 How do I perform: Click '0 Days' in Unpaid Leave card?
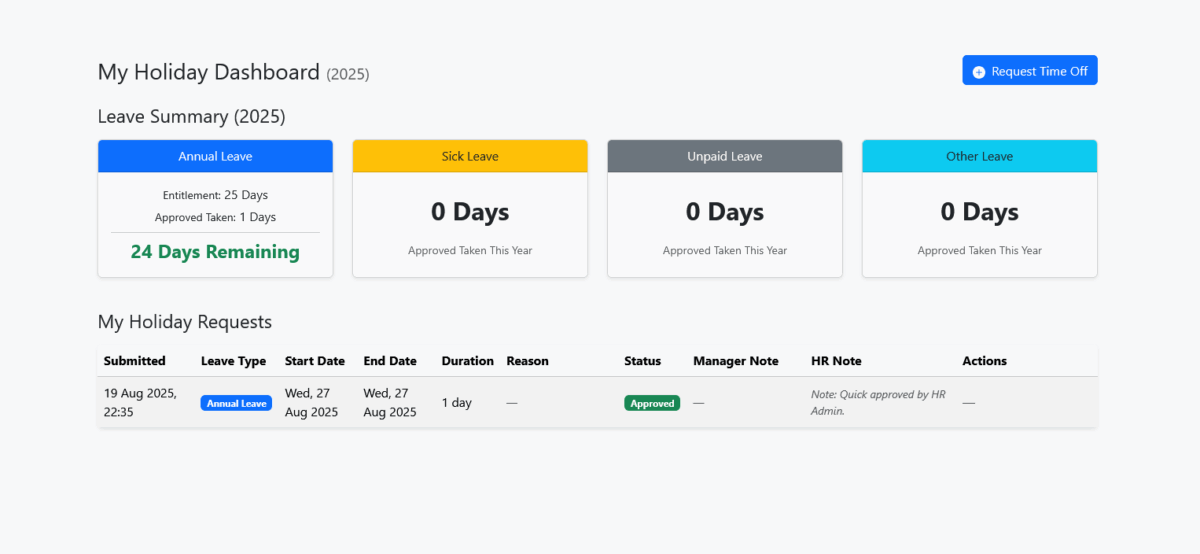click(725, 212)
